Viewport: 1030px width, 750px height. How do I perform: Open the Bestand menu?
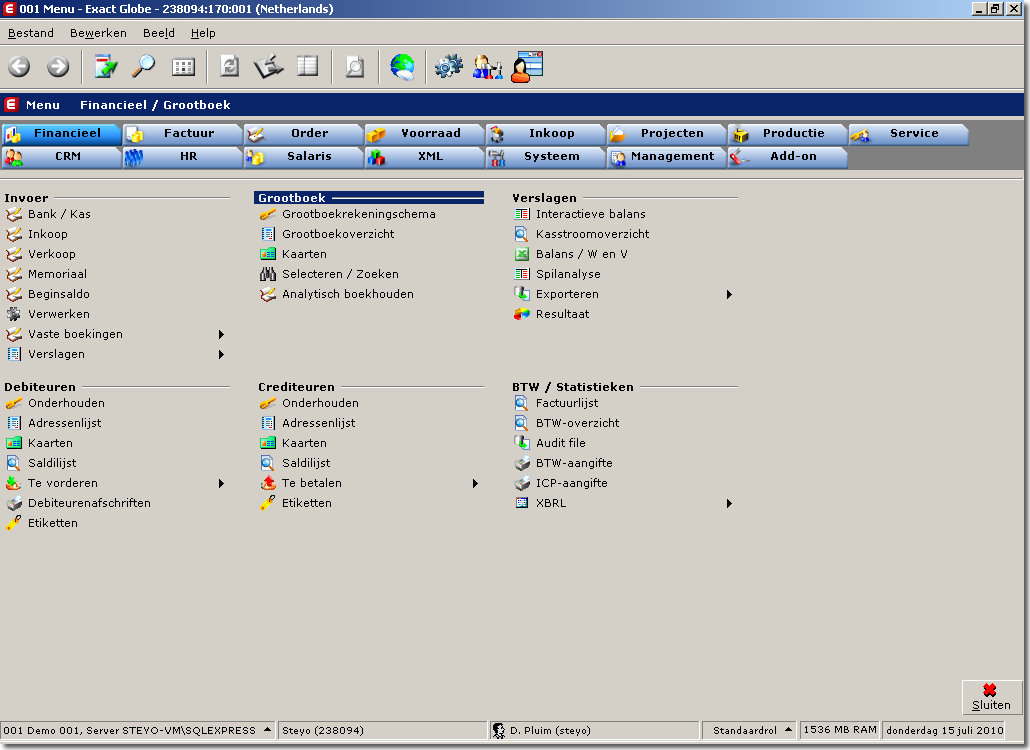pyautogui.click(x=31, y=33)
